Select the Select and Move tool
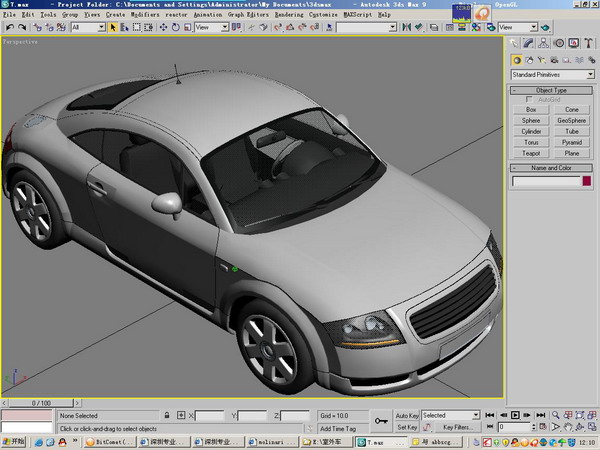 click(x=163, y=27)
